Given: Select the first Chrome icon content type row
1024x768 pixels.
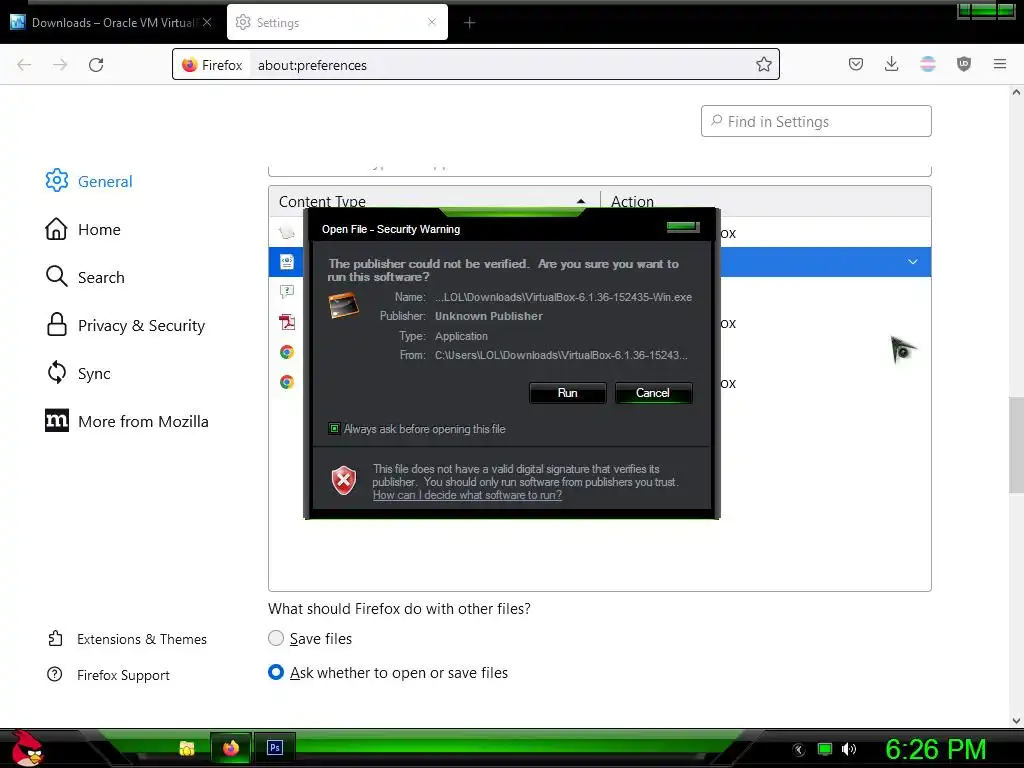Looking at the screenshot, I should pyautogui.click(x=287, y=352).
